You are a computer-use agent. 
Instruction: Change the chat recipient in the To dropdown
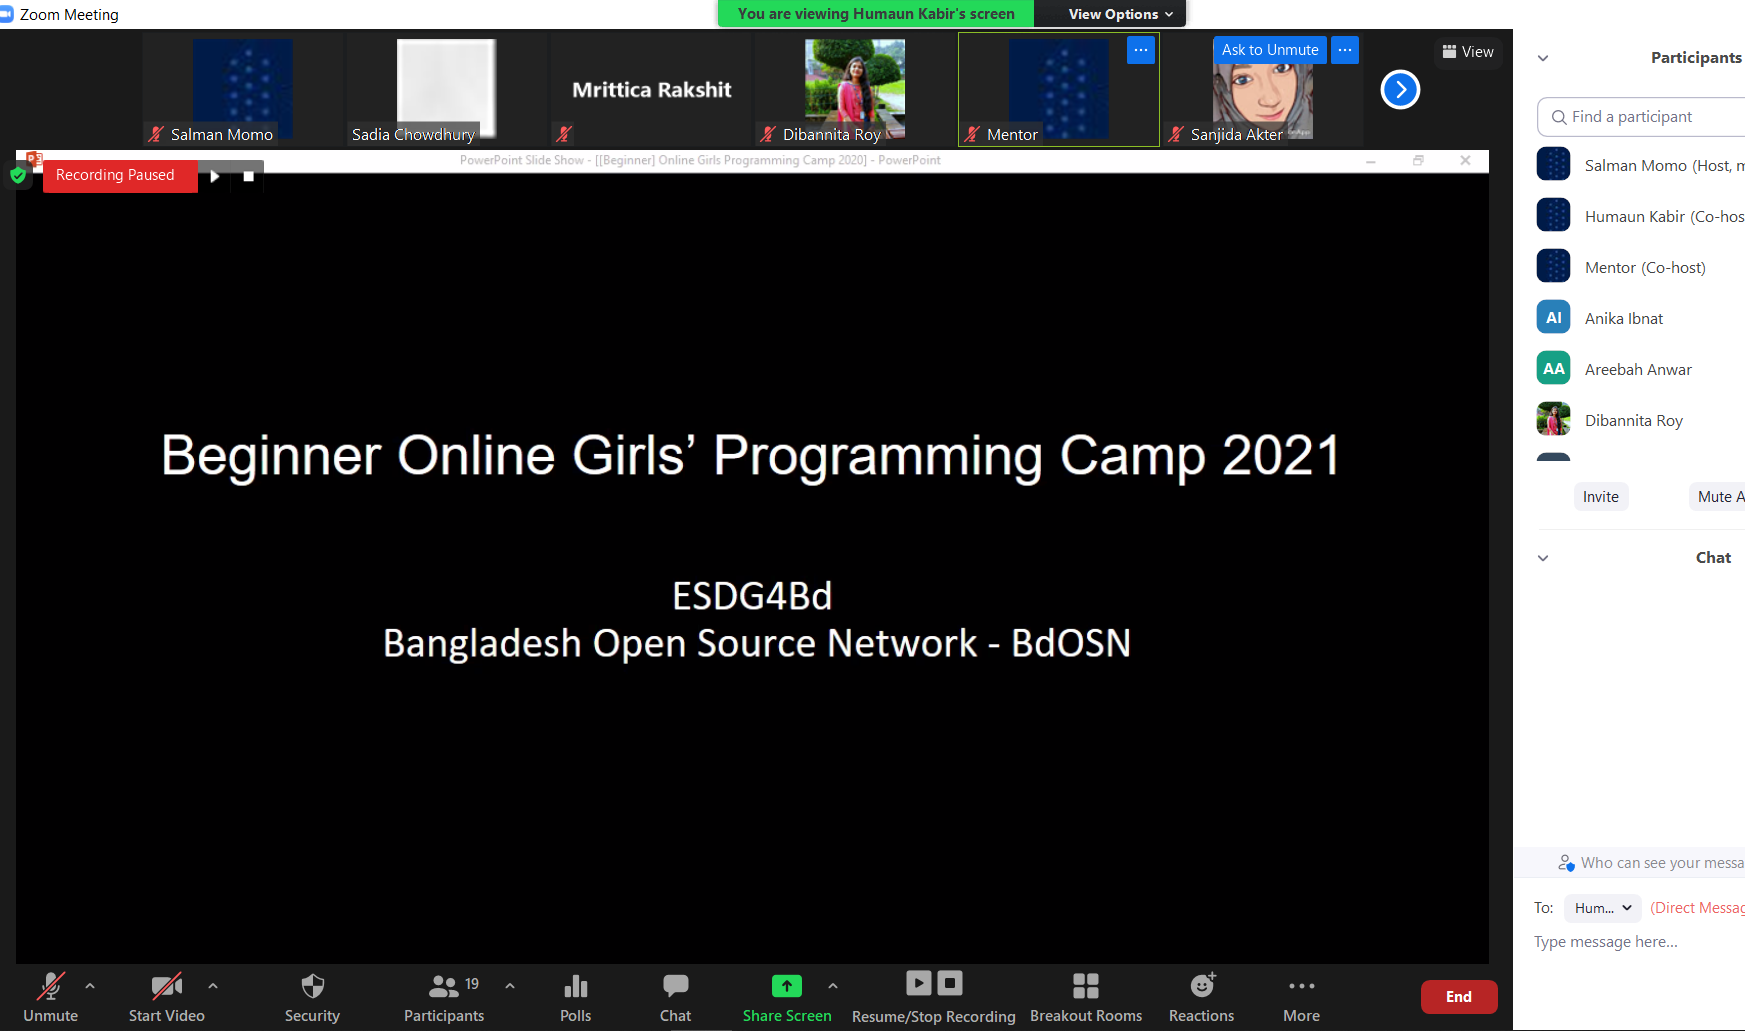[1601, 907]
